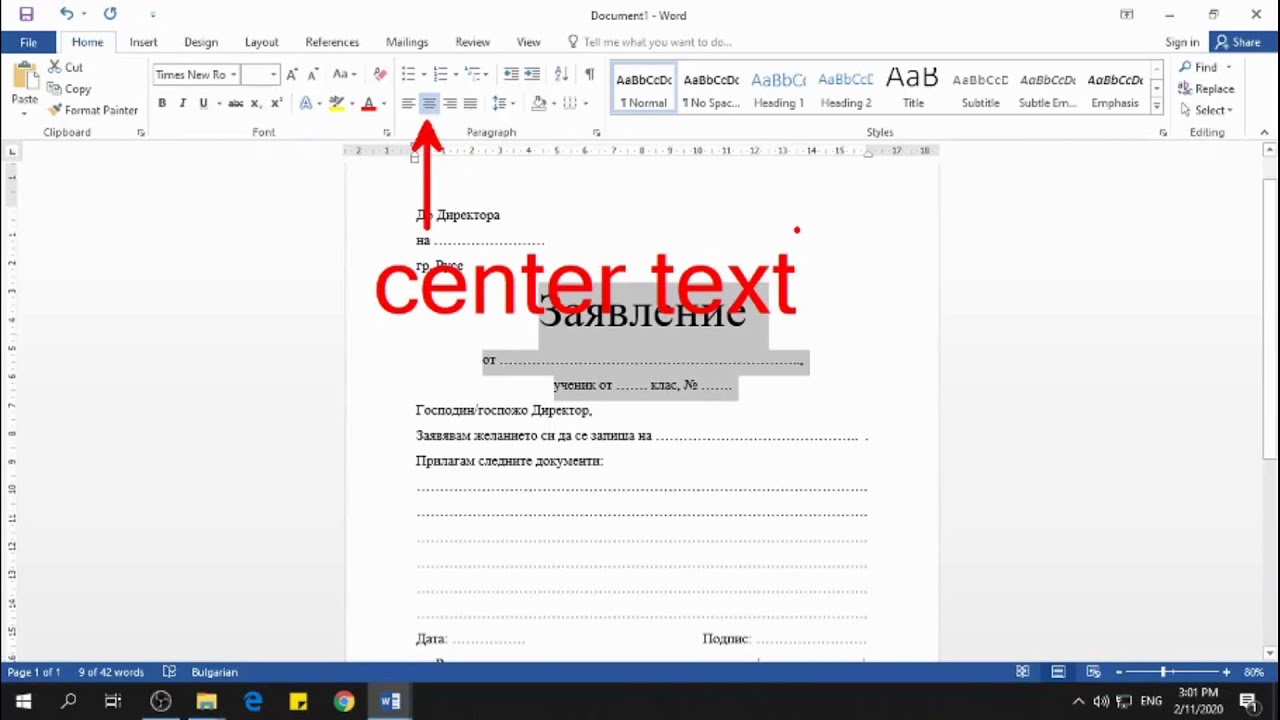Open the font name dropdown
1280x720 pixels.
[233, 74]
